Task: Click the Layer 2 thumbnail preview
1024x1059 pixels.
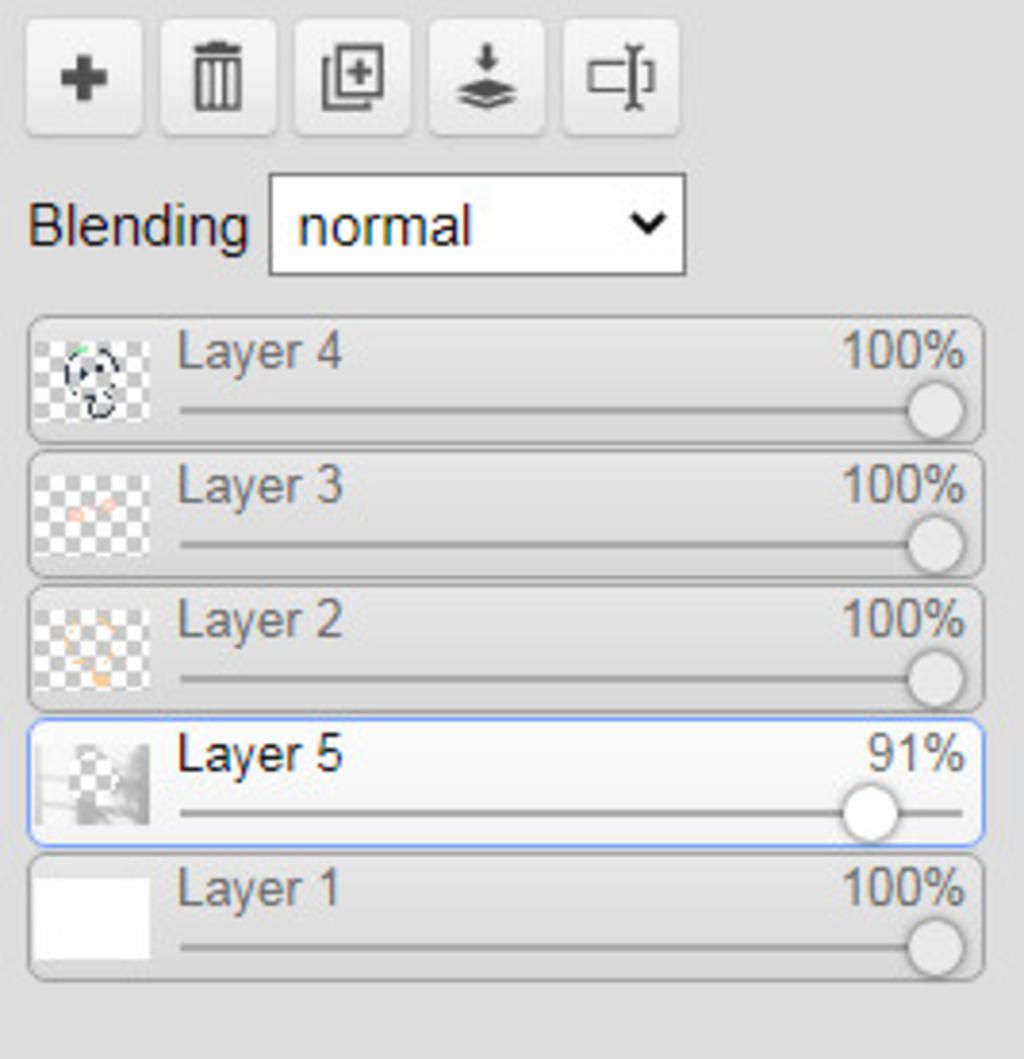Action: (92, 649)
